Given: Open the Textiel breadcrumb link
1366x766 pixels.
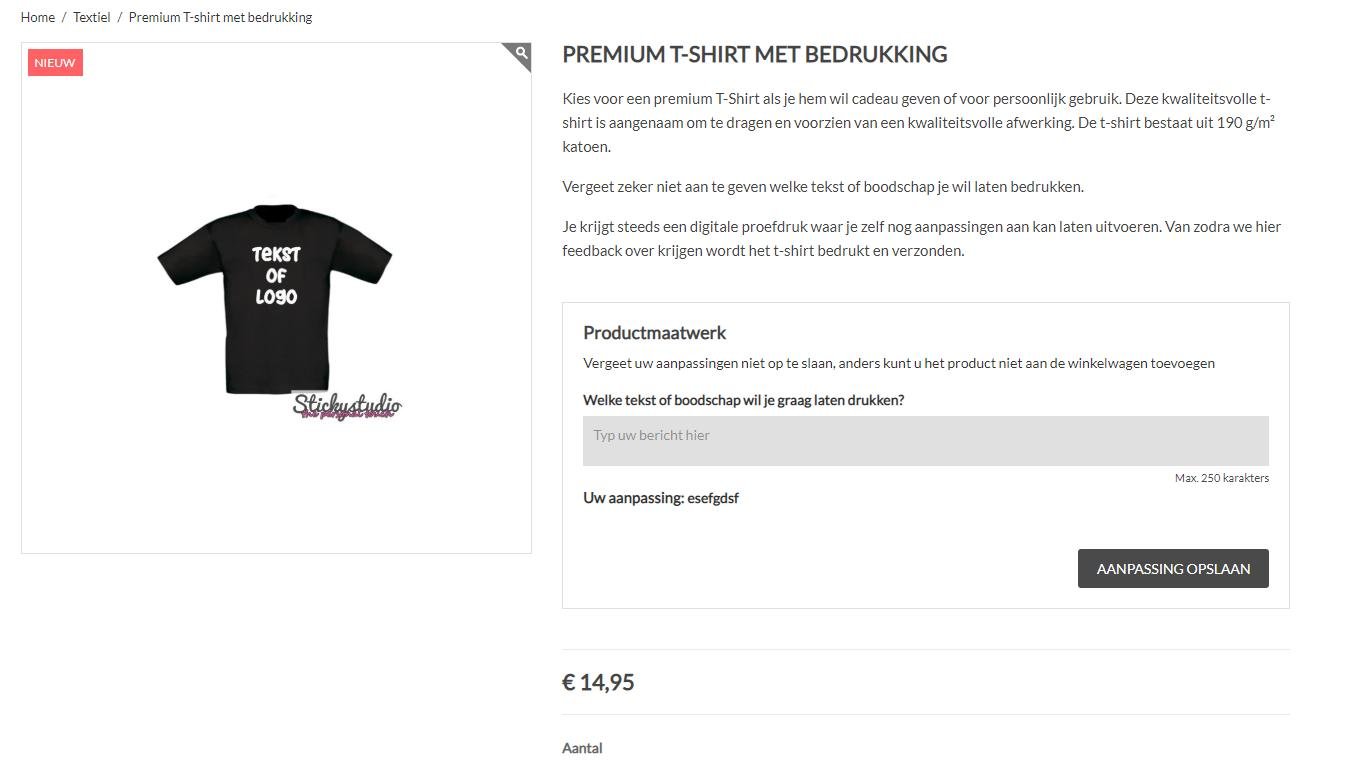Looking at the screenshot, I should click(x=92, y=17).
